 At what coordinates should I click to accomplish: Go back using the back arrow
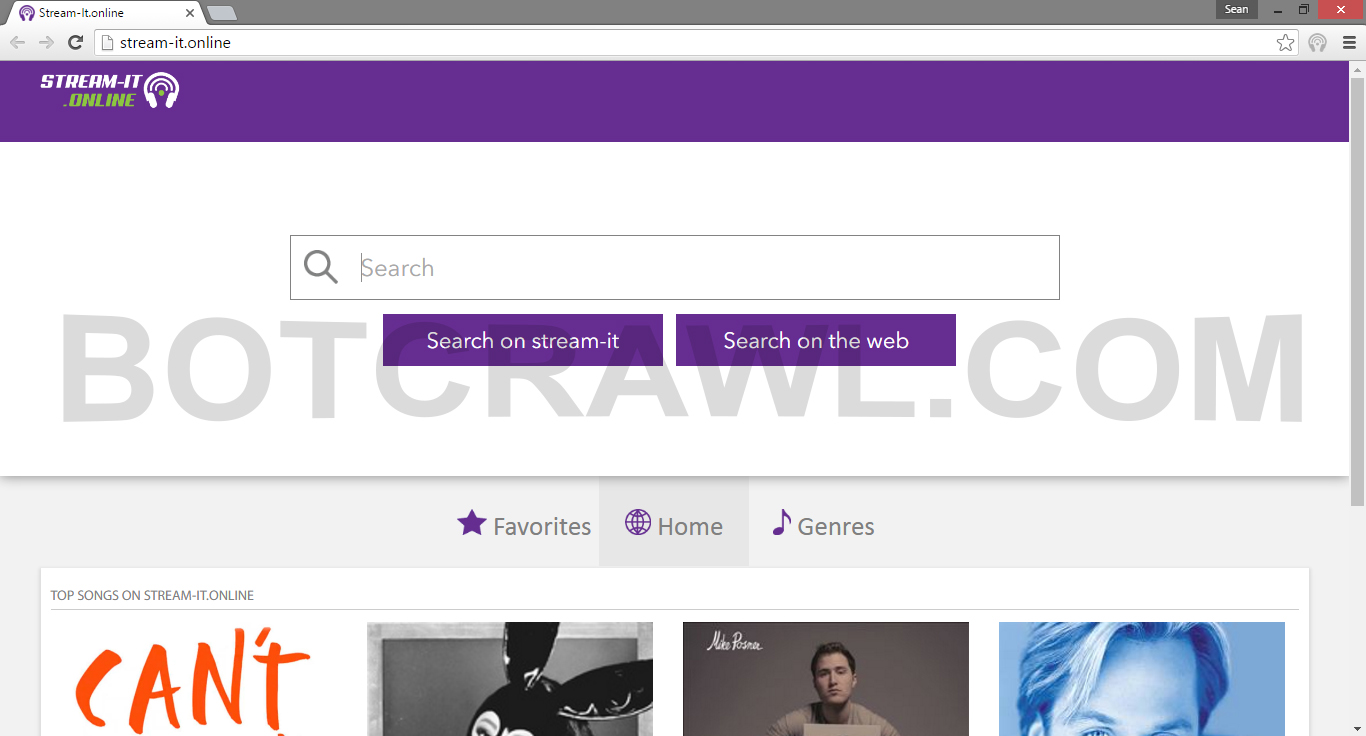[x=17, y=42]
